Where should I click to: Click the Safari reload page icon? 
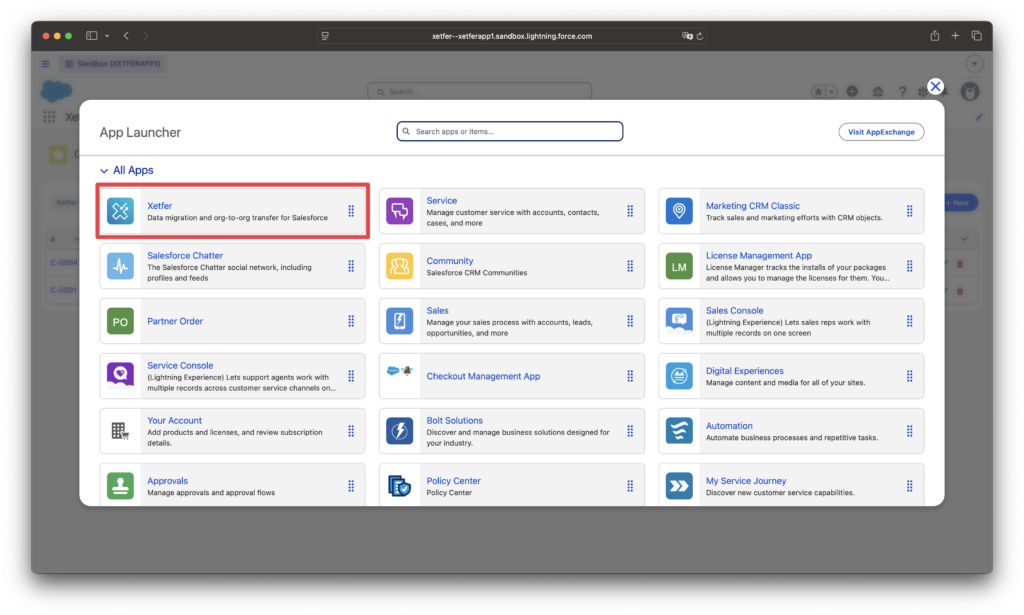pyautogui.click(x=700, y=36)
